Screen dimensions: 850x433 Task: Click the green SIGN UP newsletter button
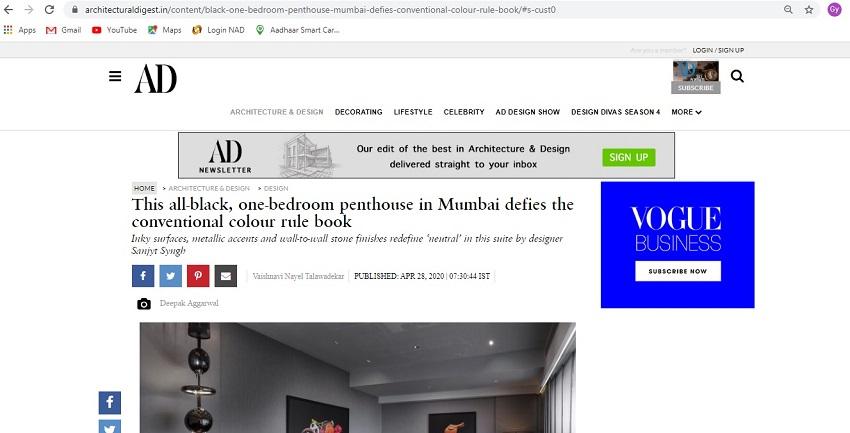[629, 157]
